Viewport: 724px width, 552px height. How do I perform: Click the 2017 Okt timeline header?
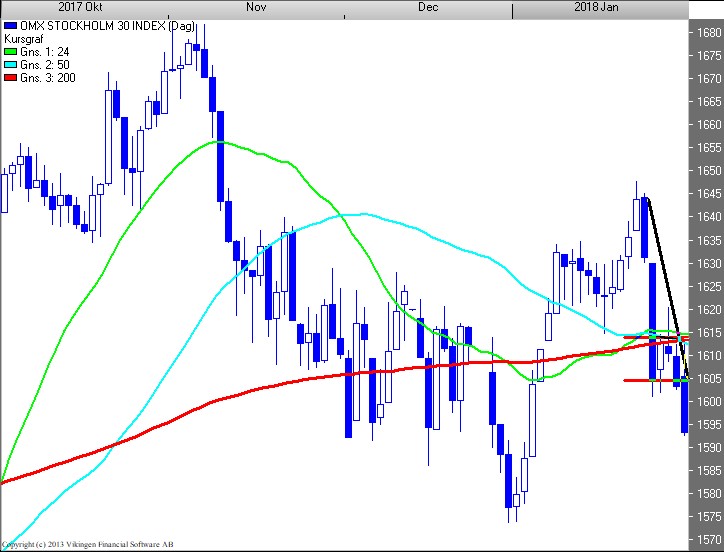[80, 7]
